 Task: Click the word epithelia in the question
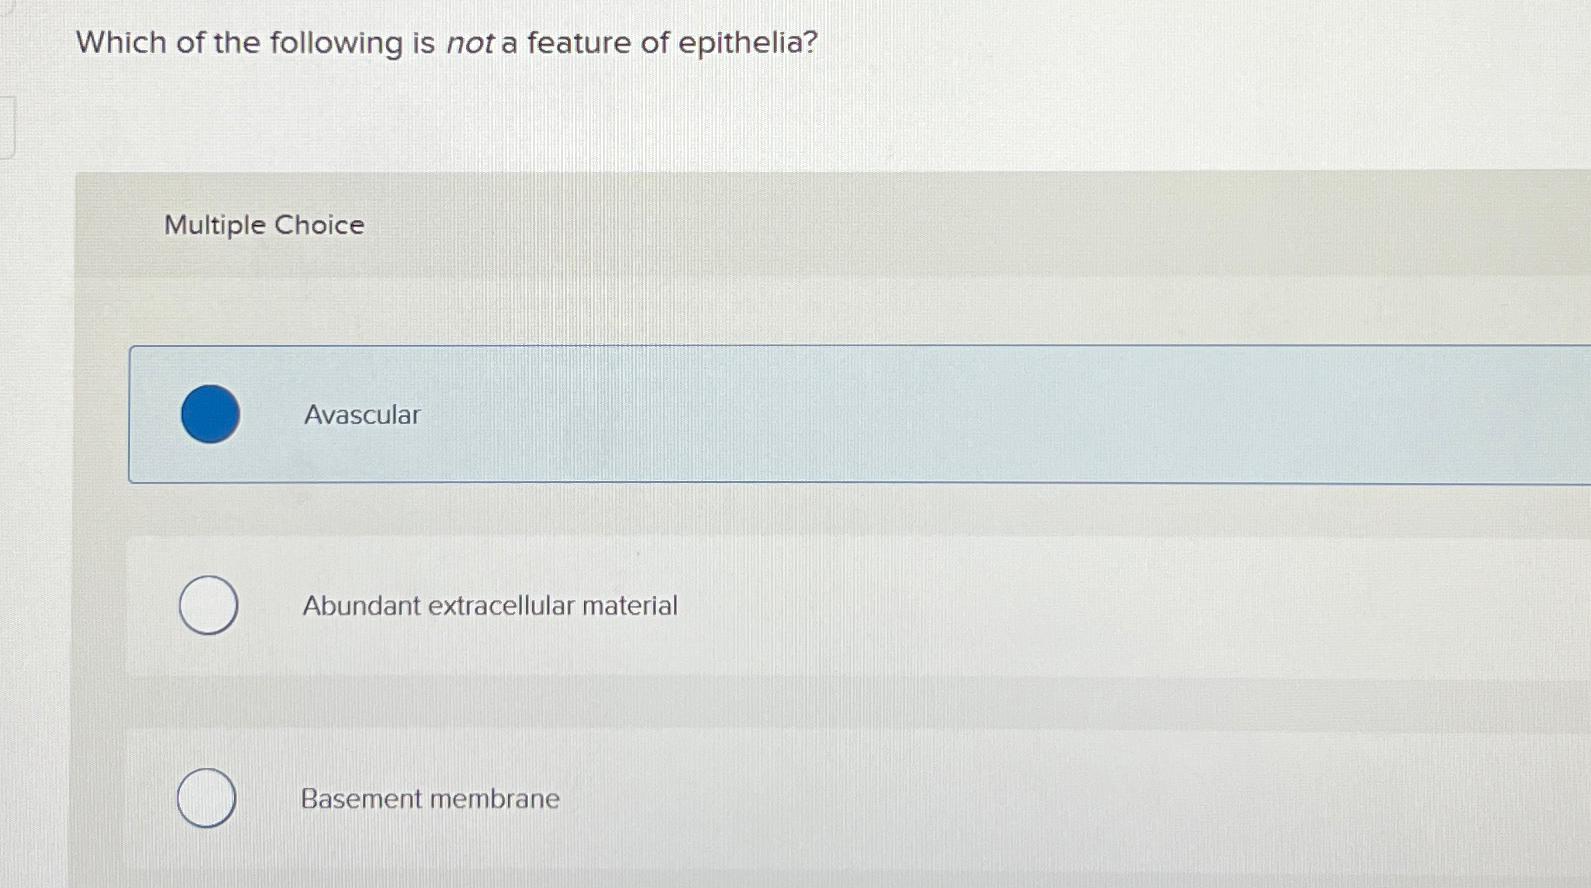click(x=740, y=43)
